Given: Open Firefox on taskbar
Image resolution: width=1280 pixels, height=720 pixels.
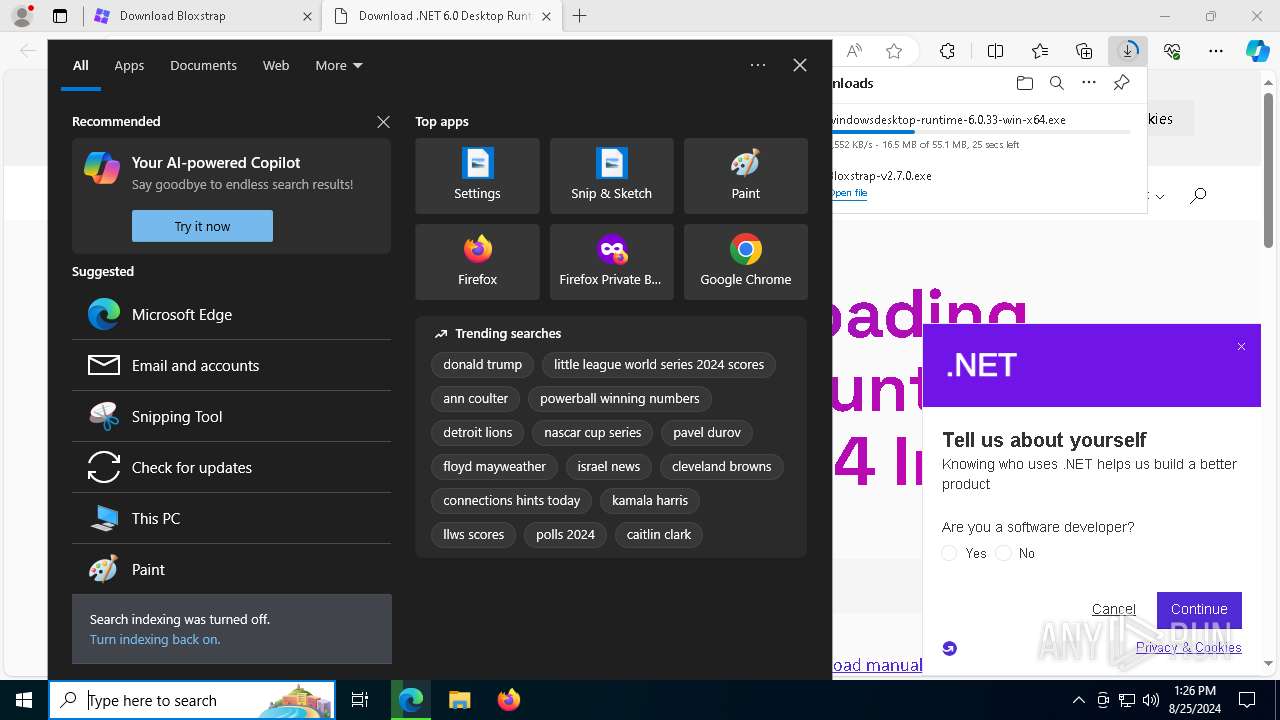Looking at the screenshot, I should coord(509,700).
